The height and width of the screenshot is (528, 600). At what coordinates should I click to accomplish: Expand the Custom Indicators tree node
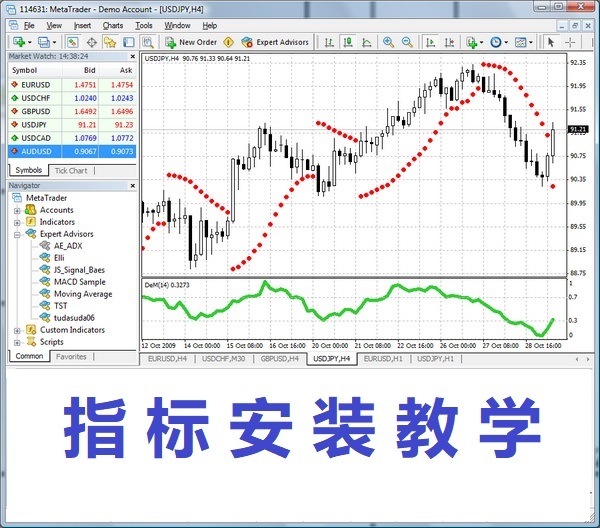coord(17,331)
